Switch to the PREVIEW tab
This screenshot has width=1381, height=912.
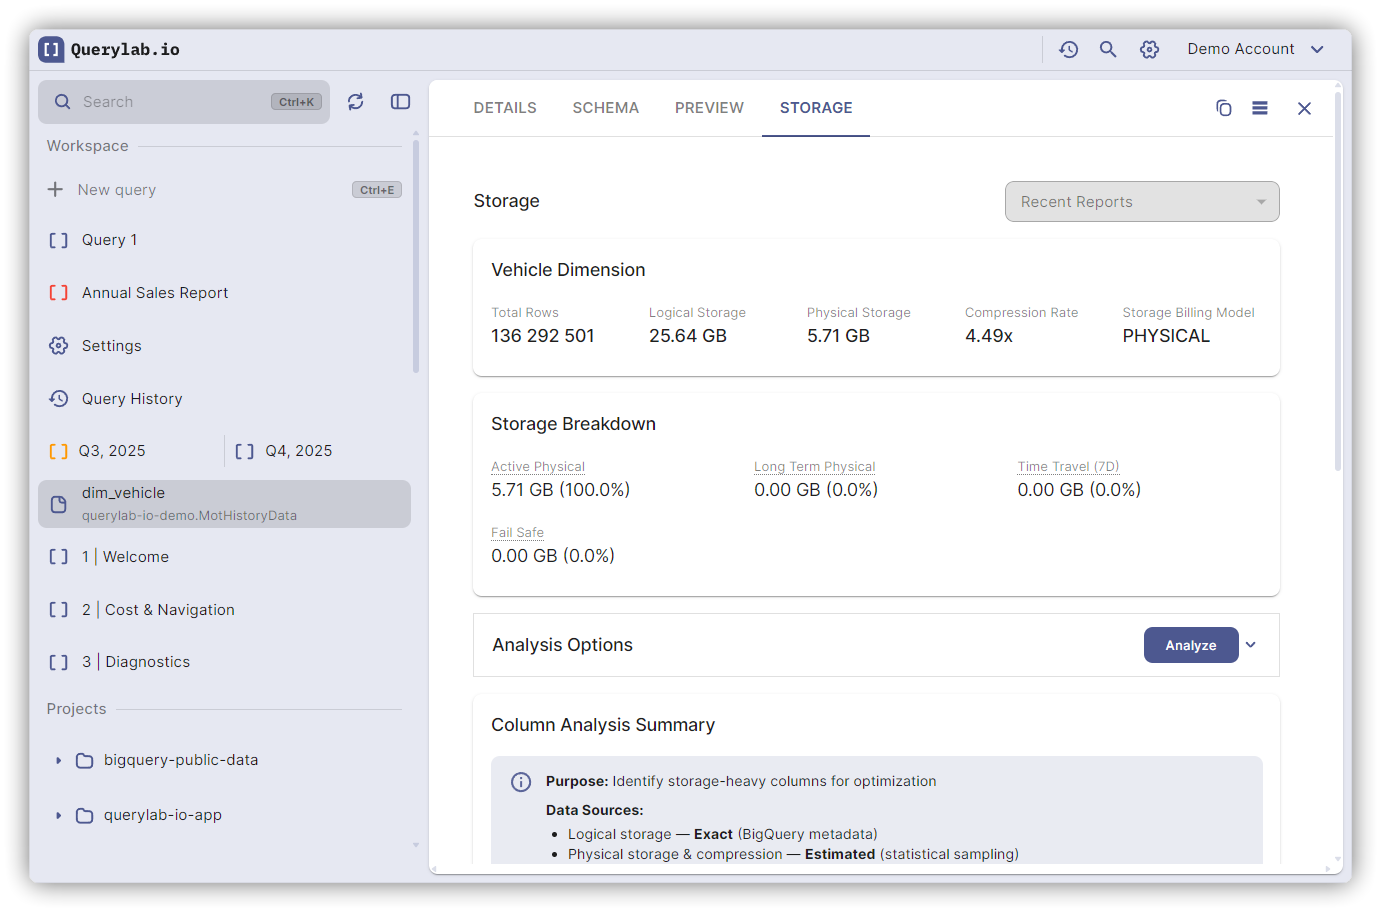pyautogui.click(x=709, y=108)
